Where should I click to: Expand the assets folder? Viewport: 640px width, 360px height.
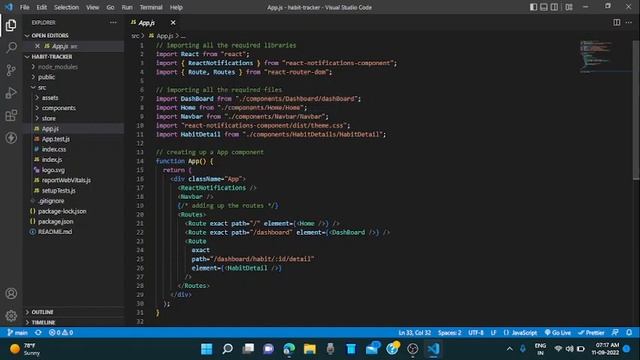click(73, 98)
